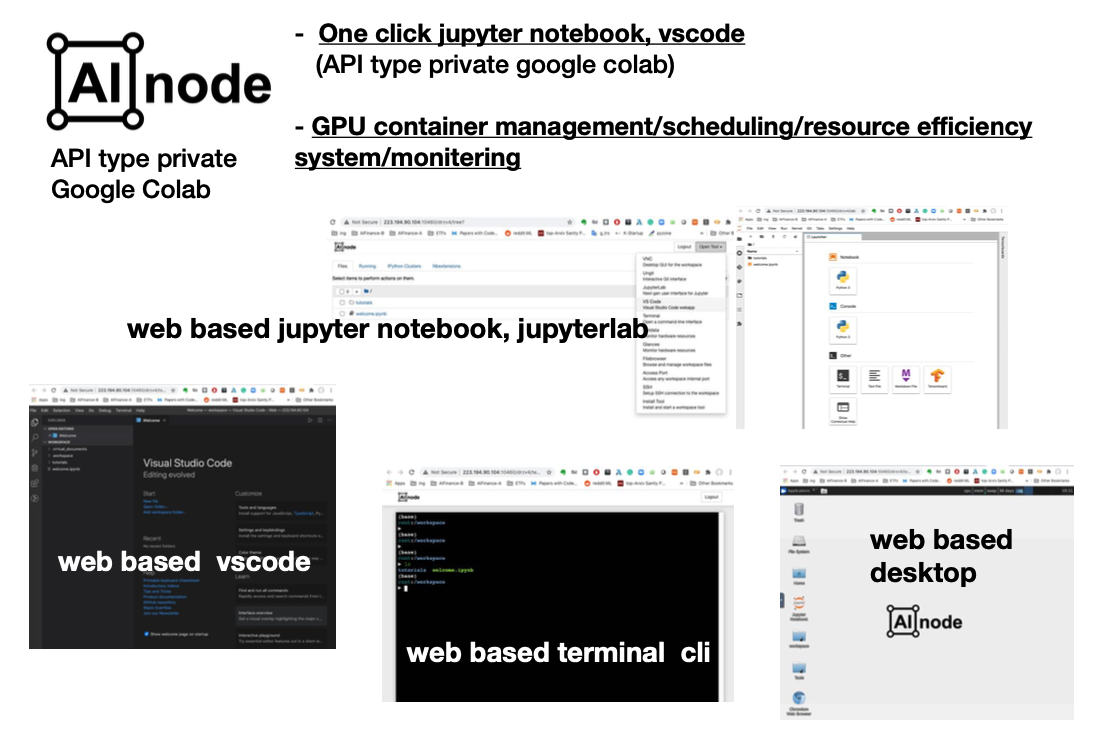Click the Markdown File launcher icon
The width and height of the screenshot is (1116, 733).
906,376
